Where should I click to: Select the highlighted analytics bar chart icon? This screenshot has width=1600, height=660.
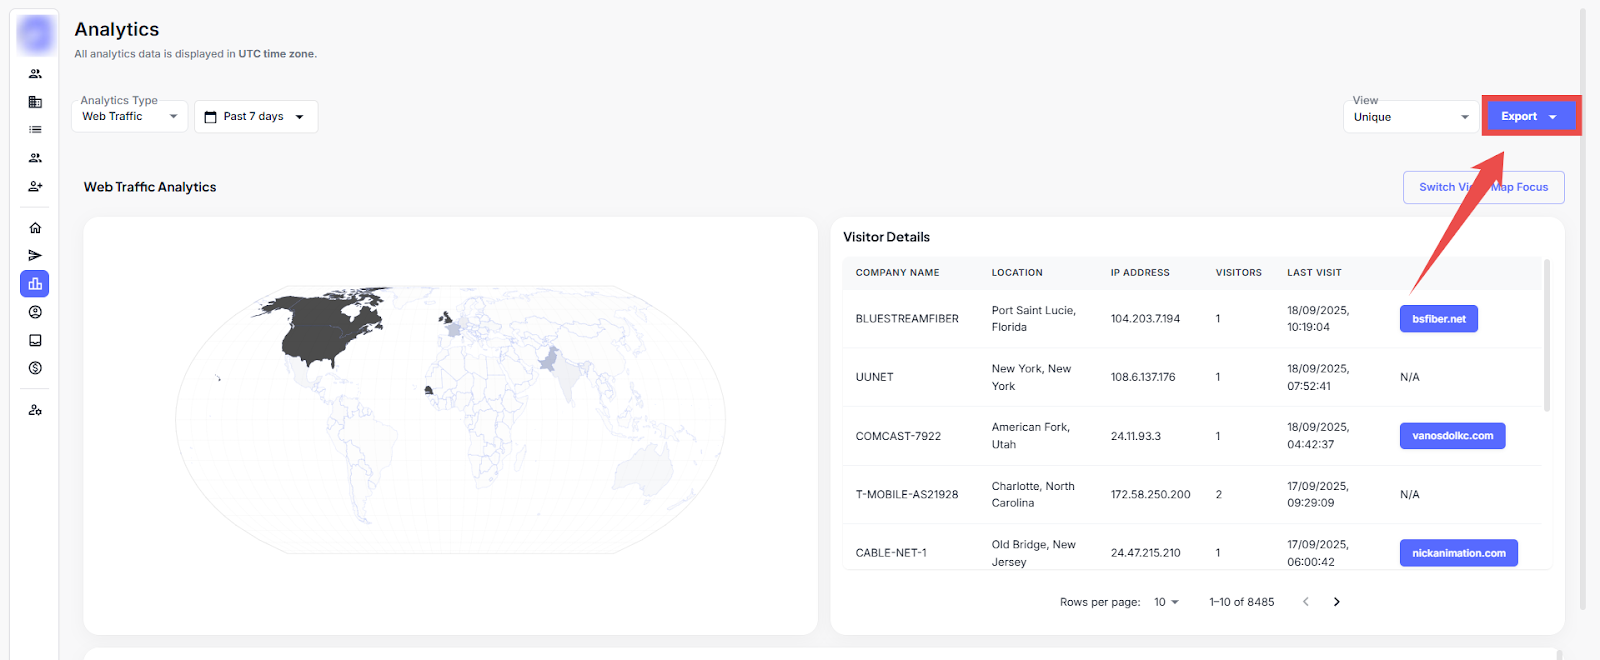pos(35,284)
